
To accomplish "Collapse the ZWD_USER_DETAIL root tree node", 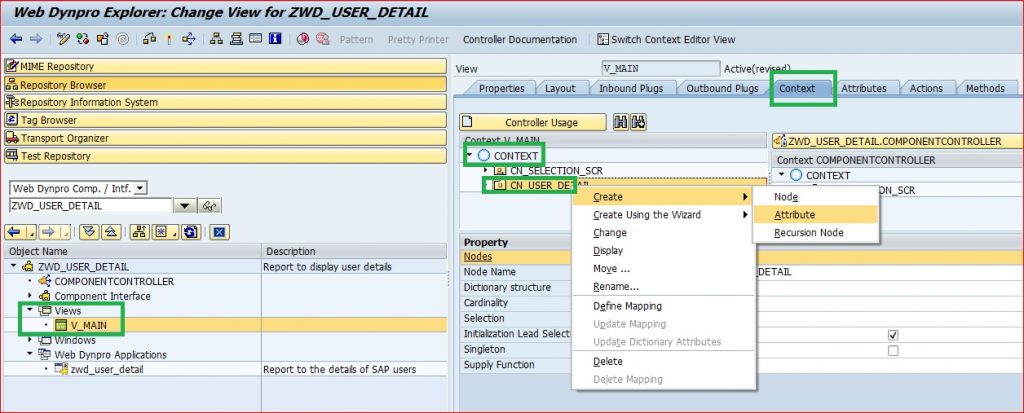I will (14, 267).
